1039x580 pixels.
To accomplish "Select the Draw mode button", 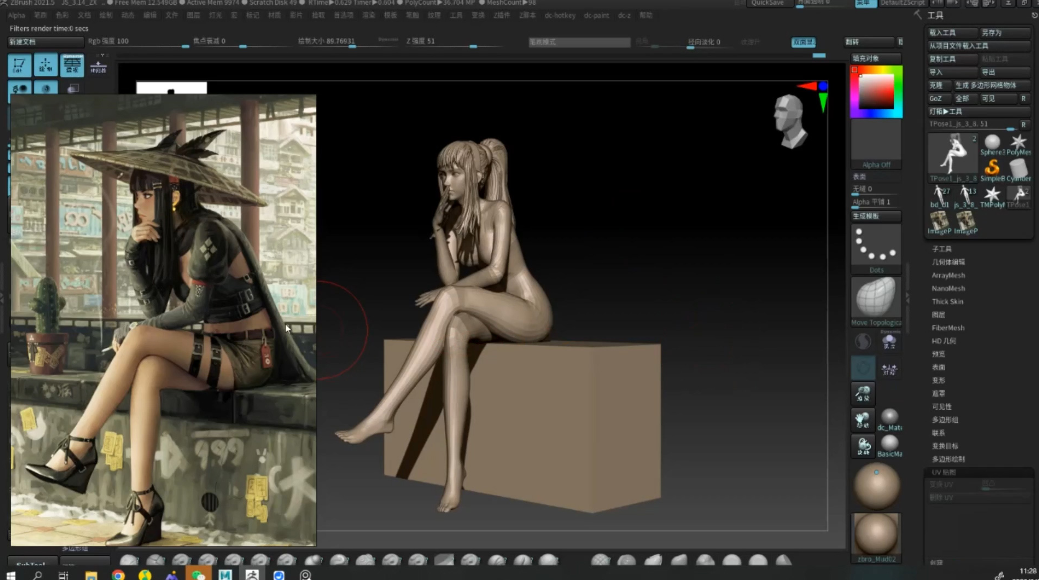I will (x=46, y=65).
